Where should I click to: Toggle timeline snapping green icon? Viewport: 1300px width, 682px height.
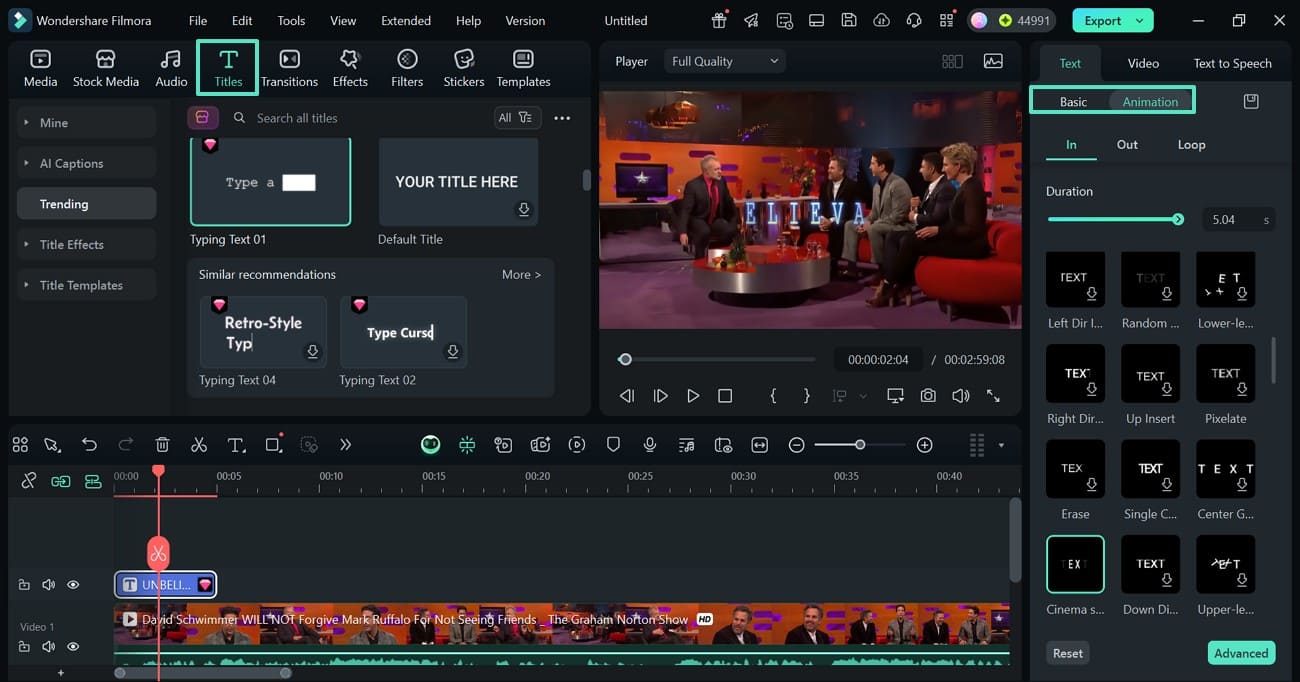(467, 445)
